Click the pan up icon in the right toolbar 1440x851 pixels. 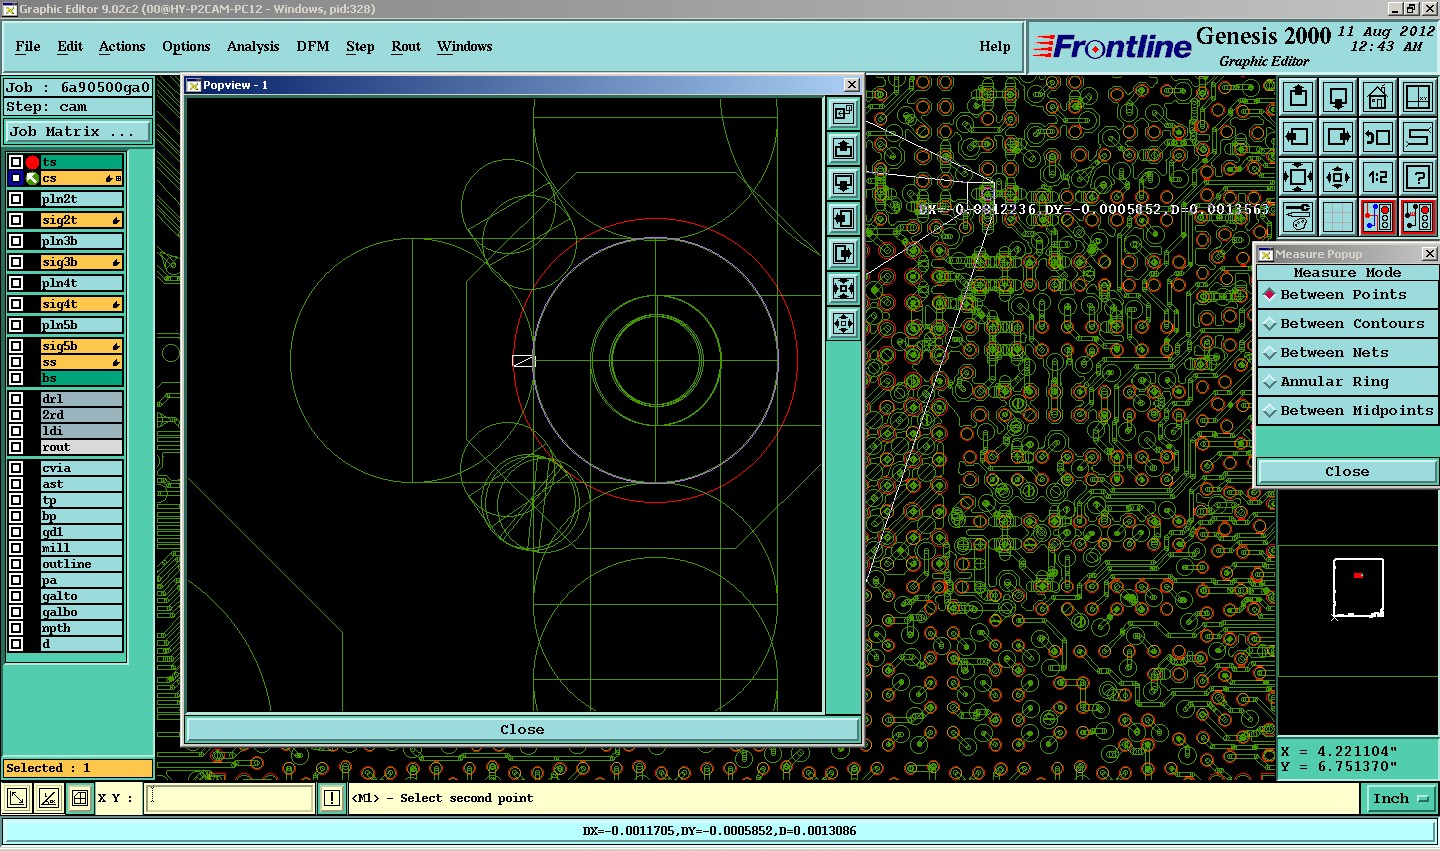pyautogui.click(x=1298, y=97)
